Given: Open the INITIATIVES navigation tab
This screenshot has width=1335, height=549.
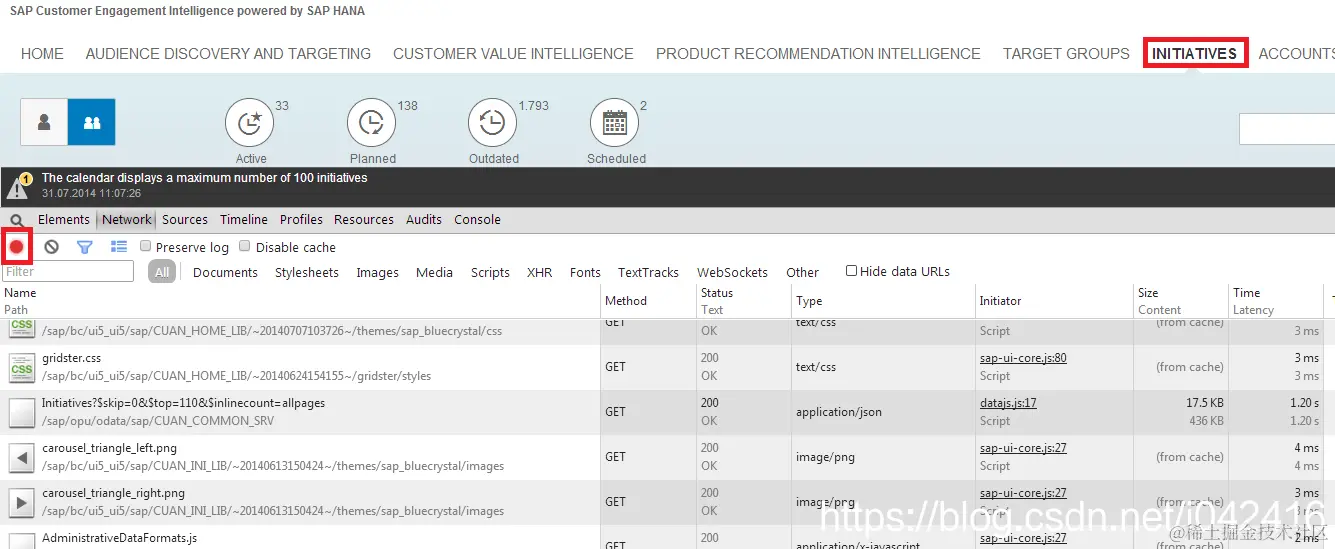Looking at the screenshot, I should point(1194,54).
